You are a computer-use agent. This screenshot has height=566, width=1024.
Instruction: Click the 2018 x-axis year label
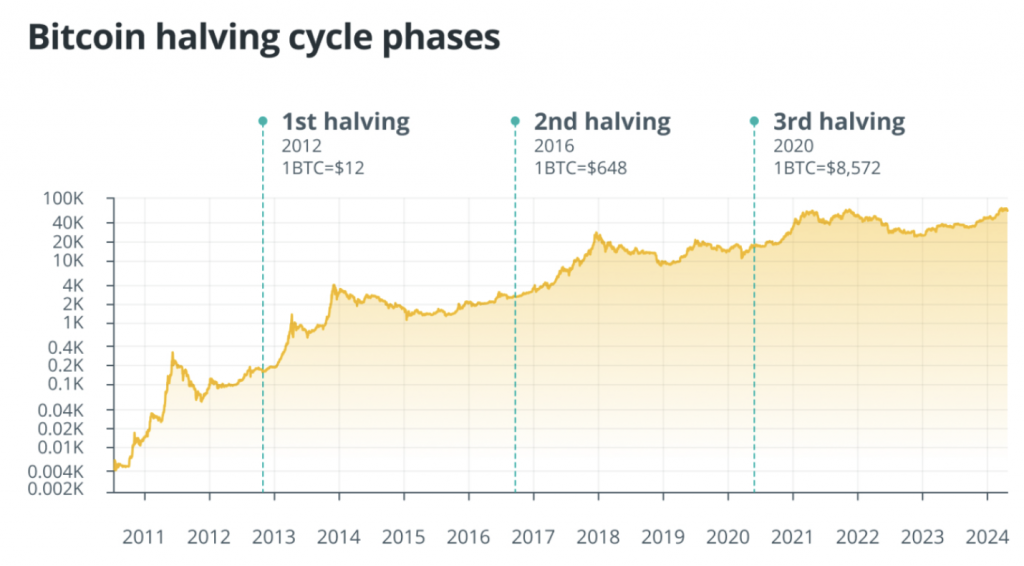point(598,537)
